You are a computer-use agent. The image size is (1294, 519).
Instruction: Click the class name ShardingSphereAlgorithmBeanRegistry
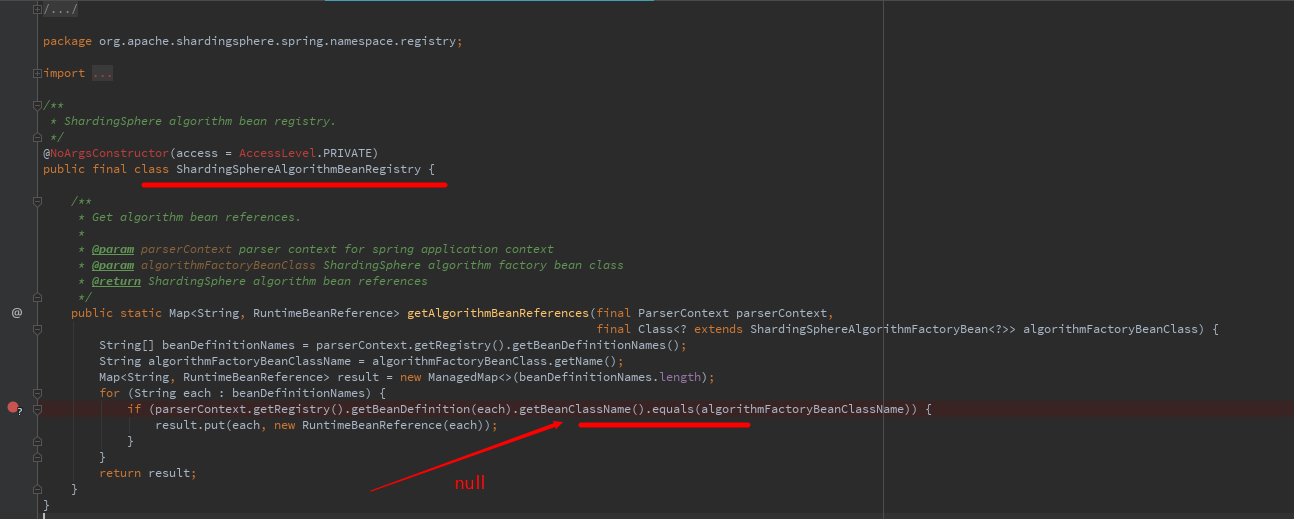[298, 169]
